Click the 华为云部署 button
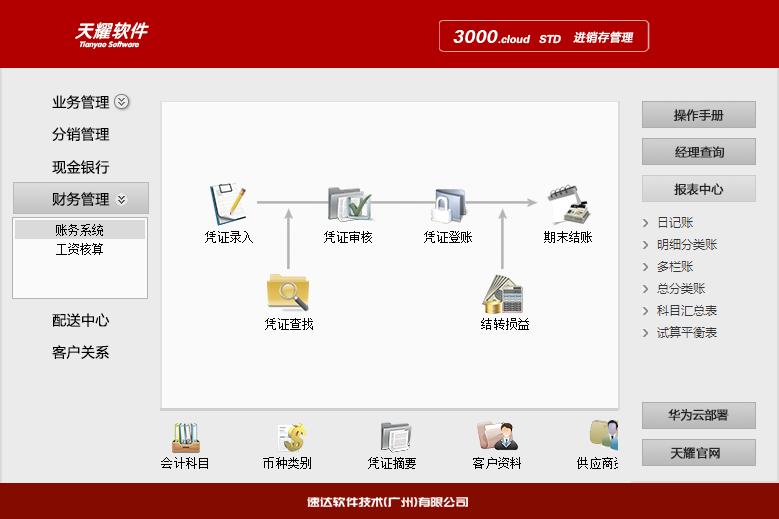 (698, 416)
